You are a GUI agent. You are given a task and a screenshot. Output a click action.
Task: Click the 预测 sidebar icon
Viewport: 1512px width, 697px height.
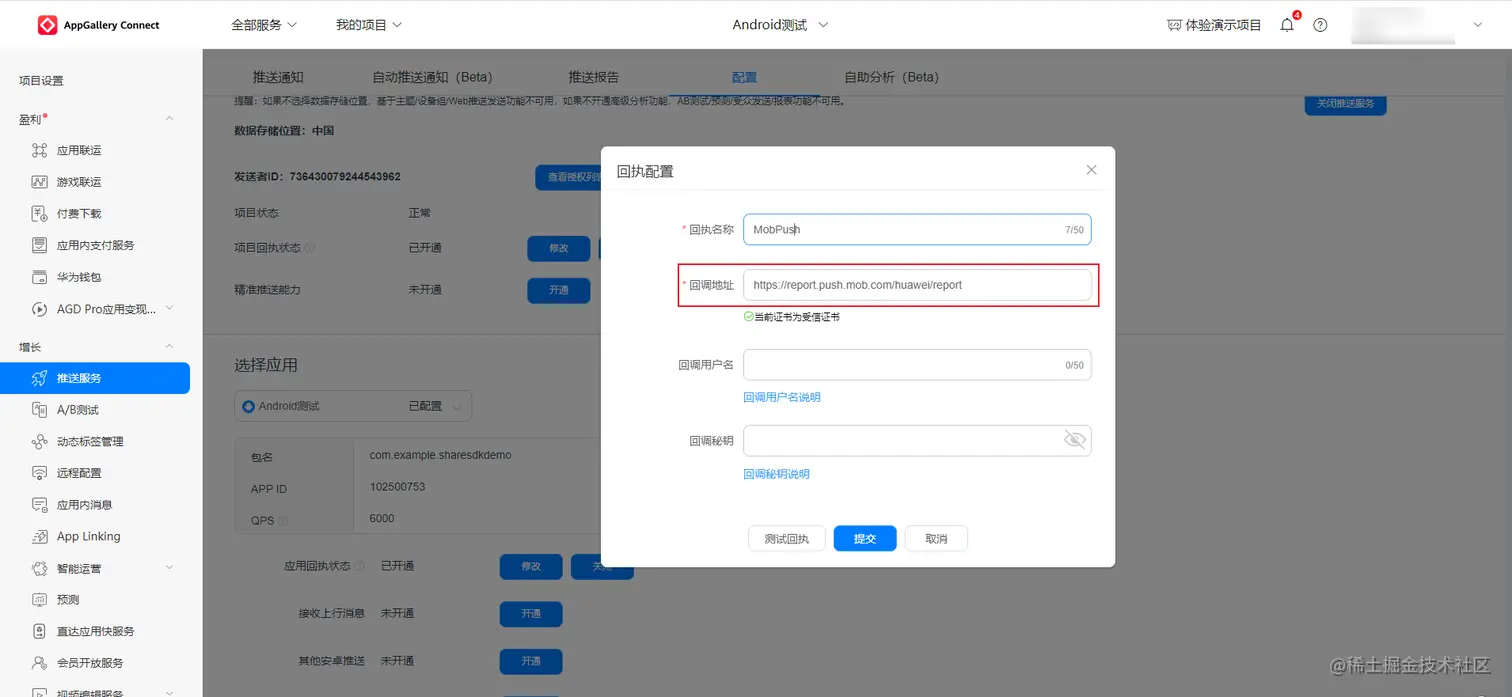[39, 600]
